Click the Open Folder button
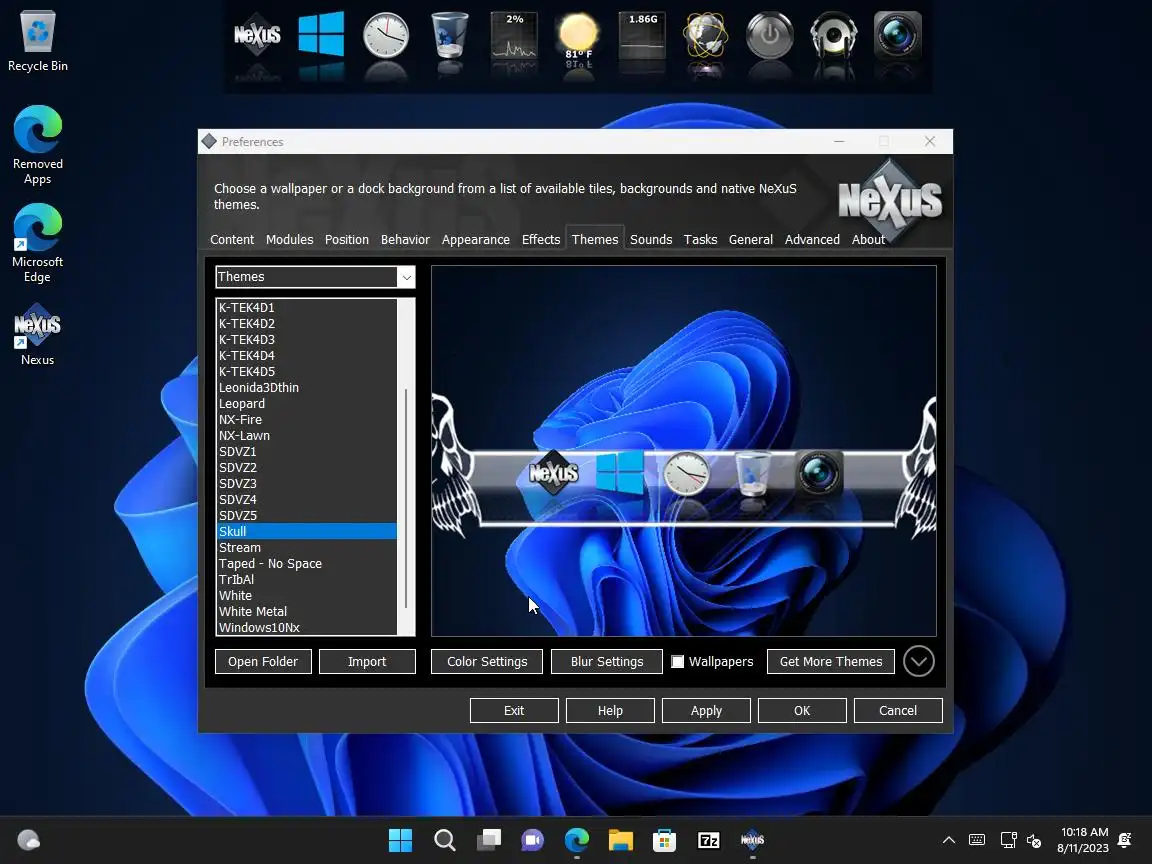The height and width of the screenshot is (864, 1152). pos(263,661)
